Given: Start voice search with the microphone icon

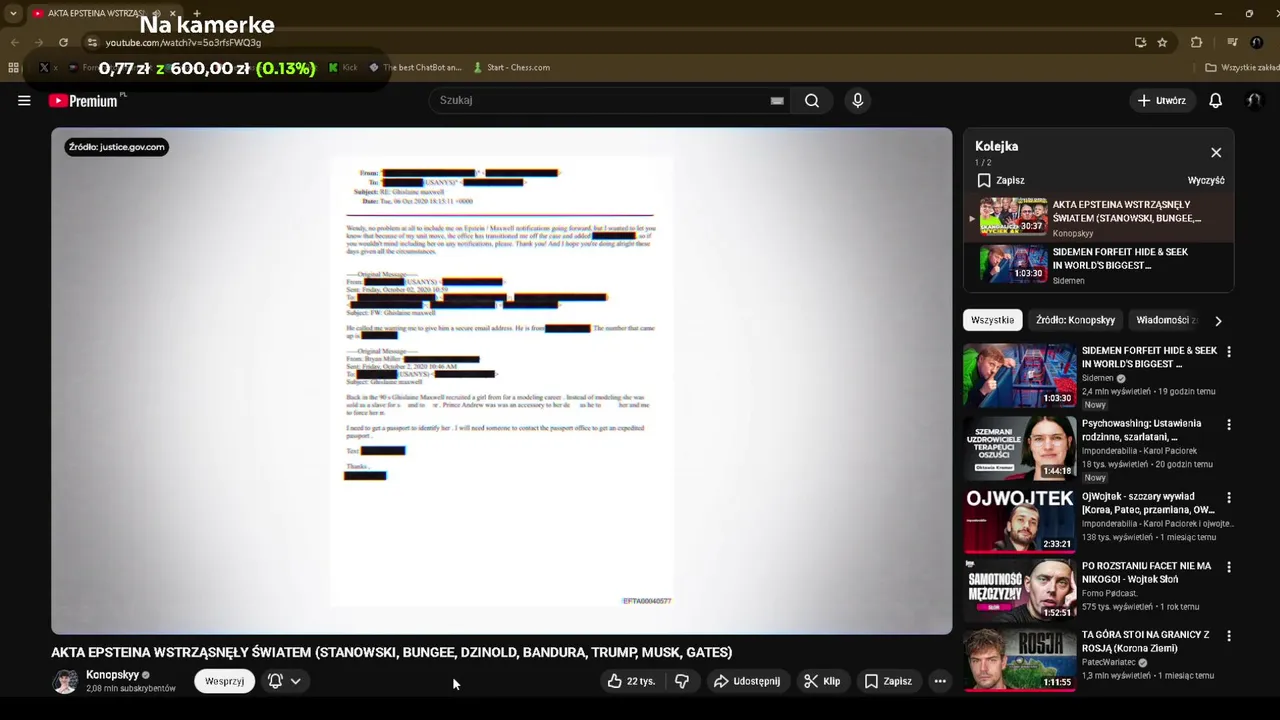Looking at the screenshot, I should point(857,100).
